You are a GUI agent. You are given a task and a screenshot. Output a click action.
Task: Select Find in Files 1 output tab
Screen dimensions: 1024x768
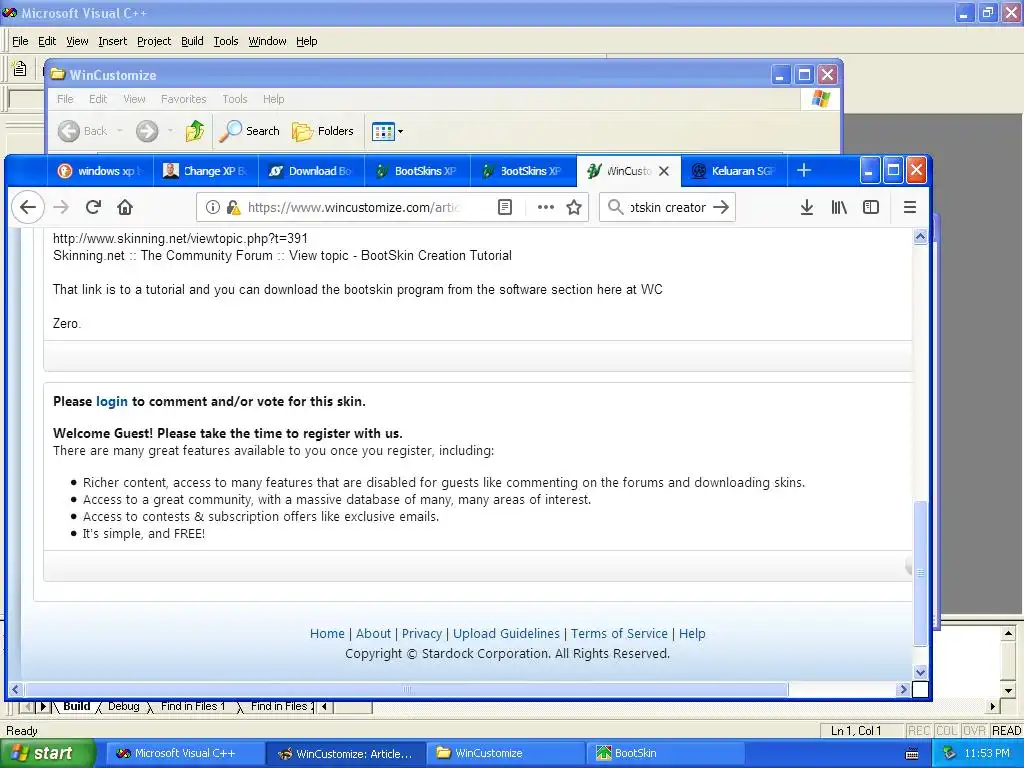coord(193,707)
